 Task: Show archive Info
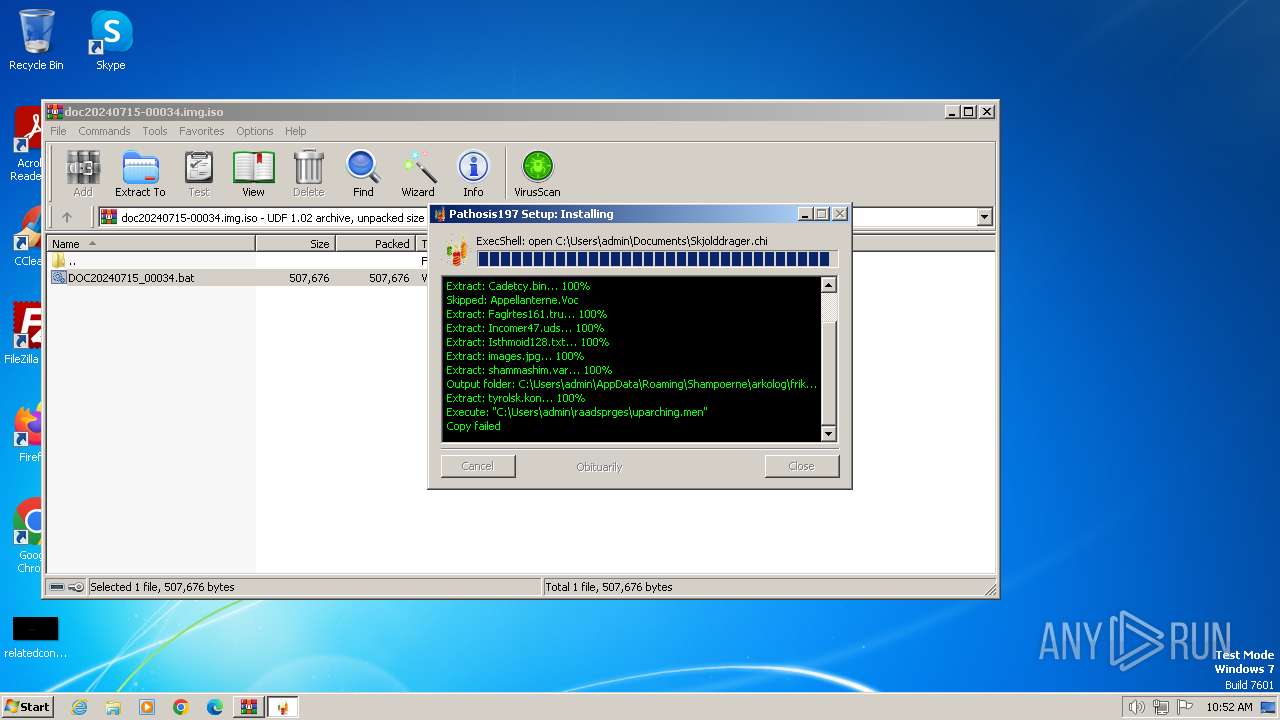(473, 173)
